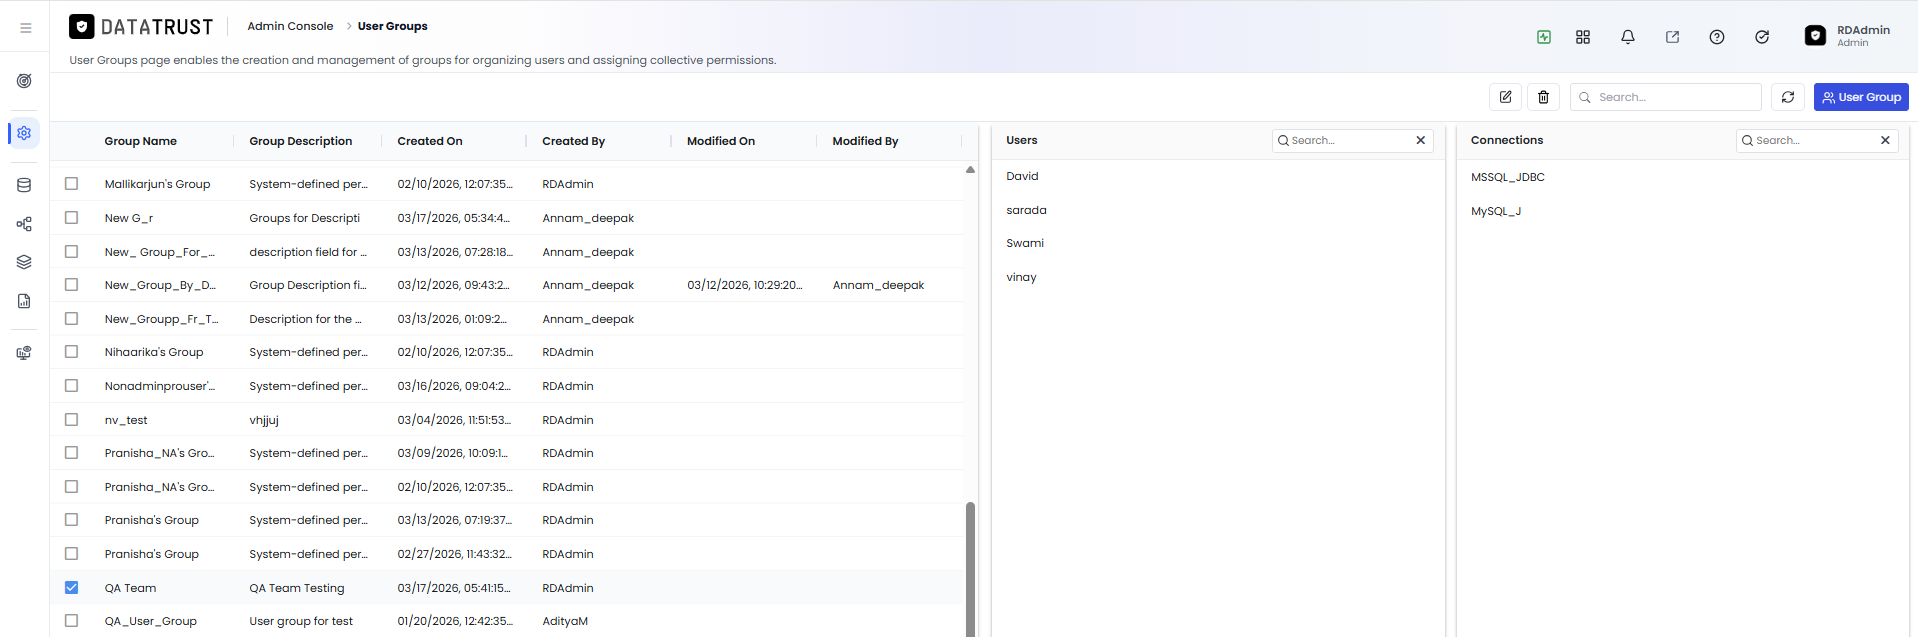The image size is (1918, 637).
Task: Click 'User group for test' description
Action: click(301, 621)
